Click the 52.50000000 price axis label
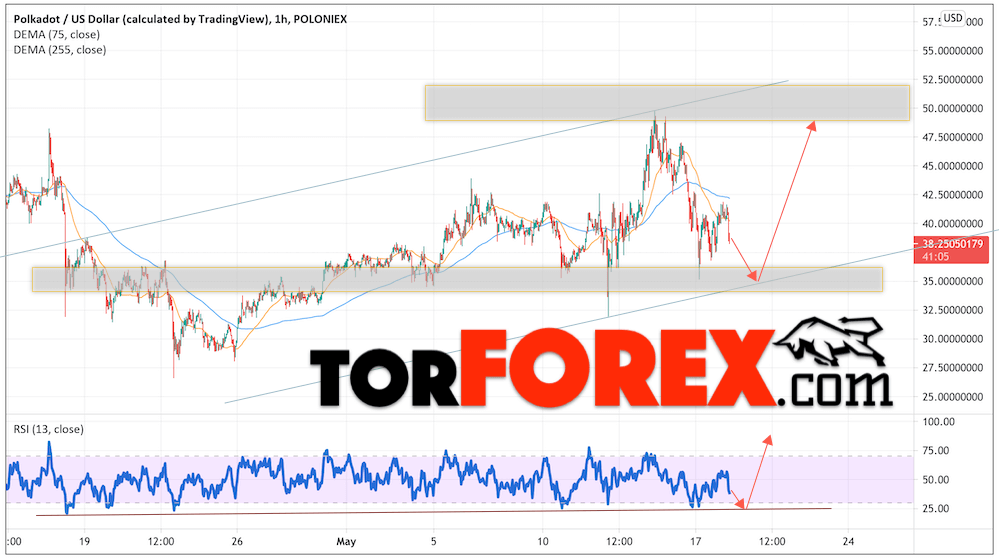This screenshot has width=999, height=560. click(x=952, y=80)
